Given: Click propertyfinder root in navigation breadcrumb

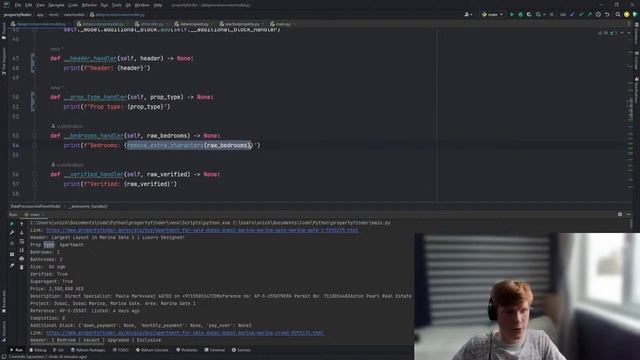Looking at the screenshot, I should 18,14.
